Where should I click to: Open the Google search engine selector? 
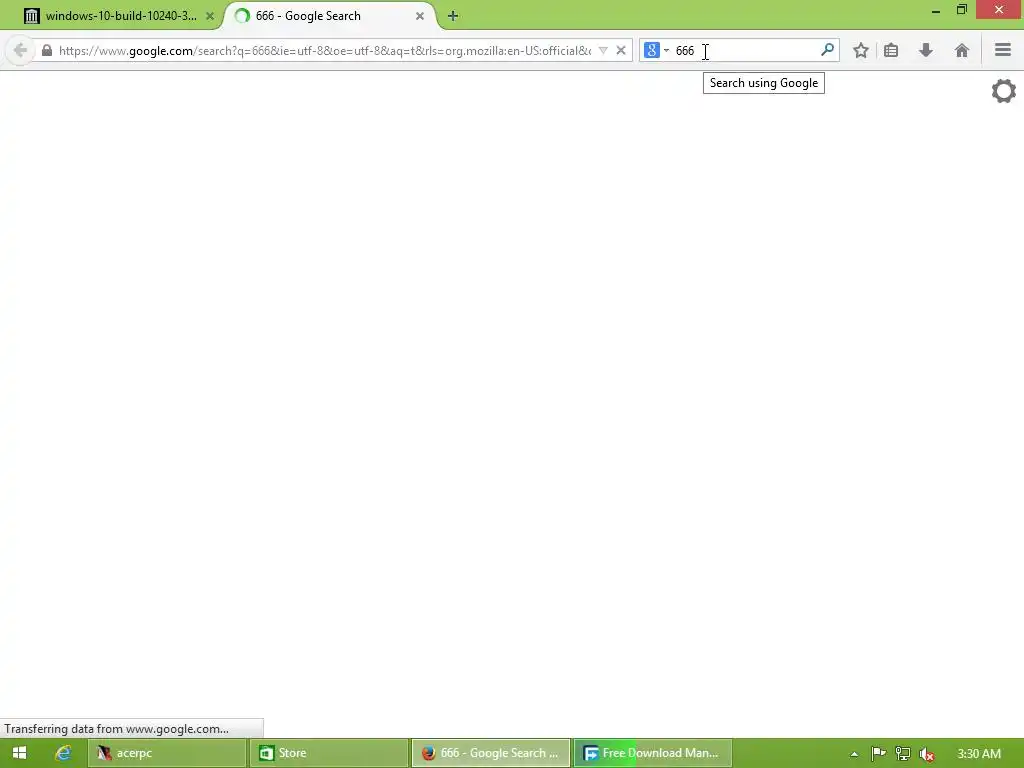point(656,50)
